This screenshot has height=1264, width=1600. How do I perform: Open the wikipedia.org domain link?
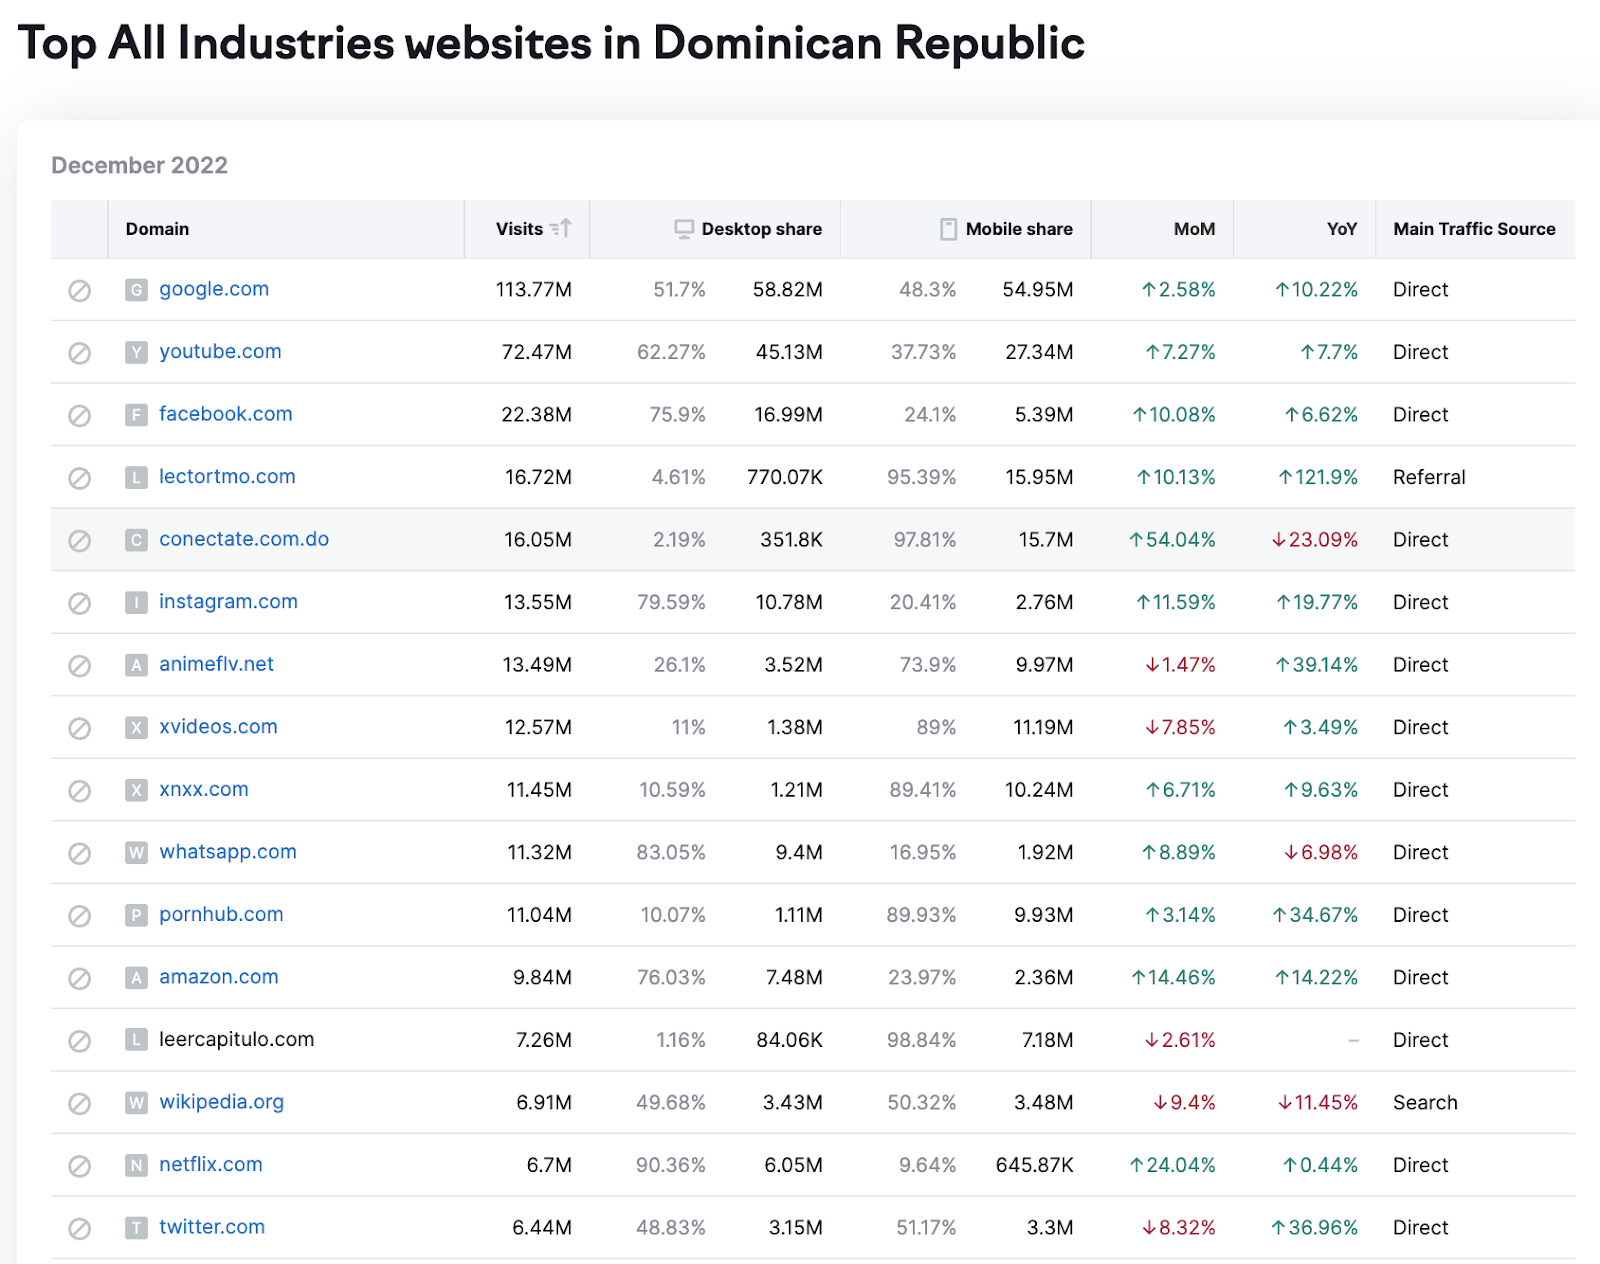(221, 1102)
